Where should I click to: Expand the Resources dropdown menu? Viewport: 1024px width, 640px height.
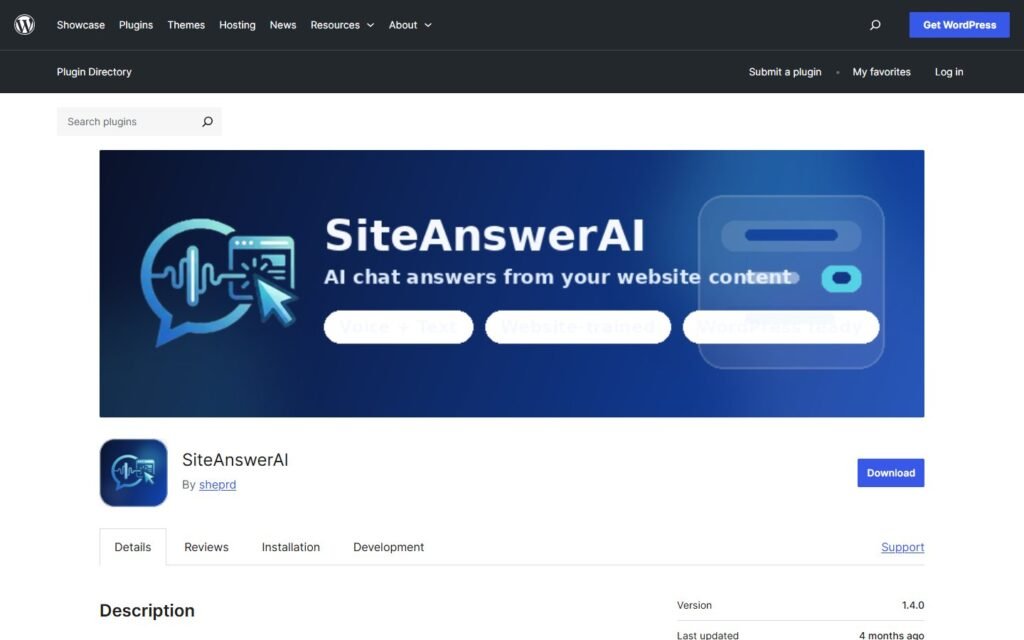[x=342, y=25]
